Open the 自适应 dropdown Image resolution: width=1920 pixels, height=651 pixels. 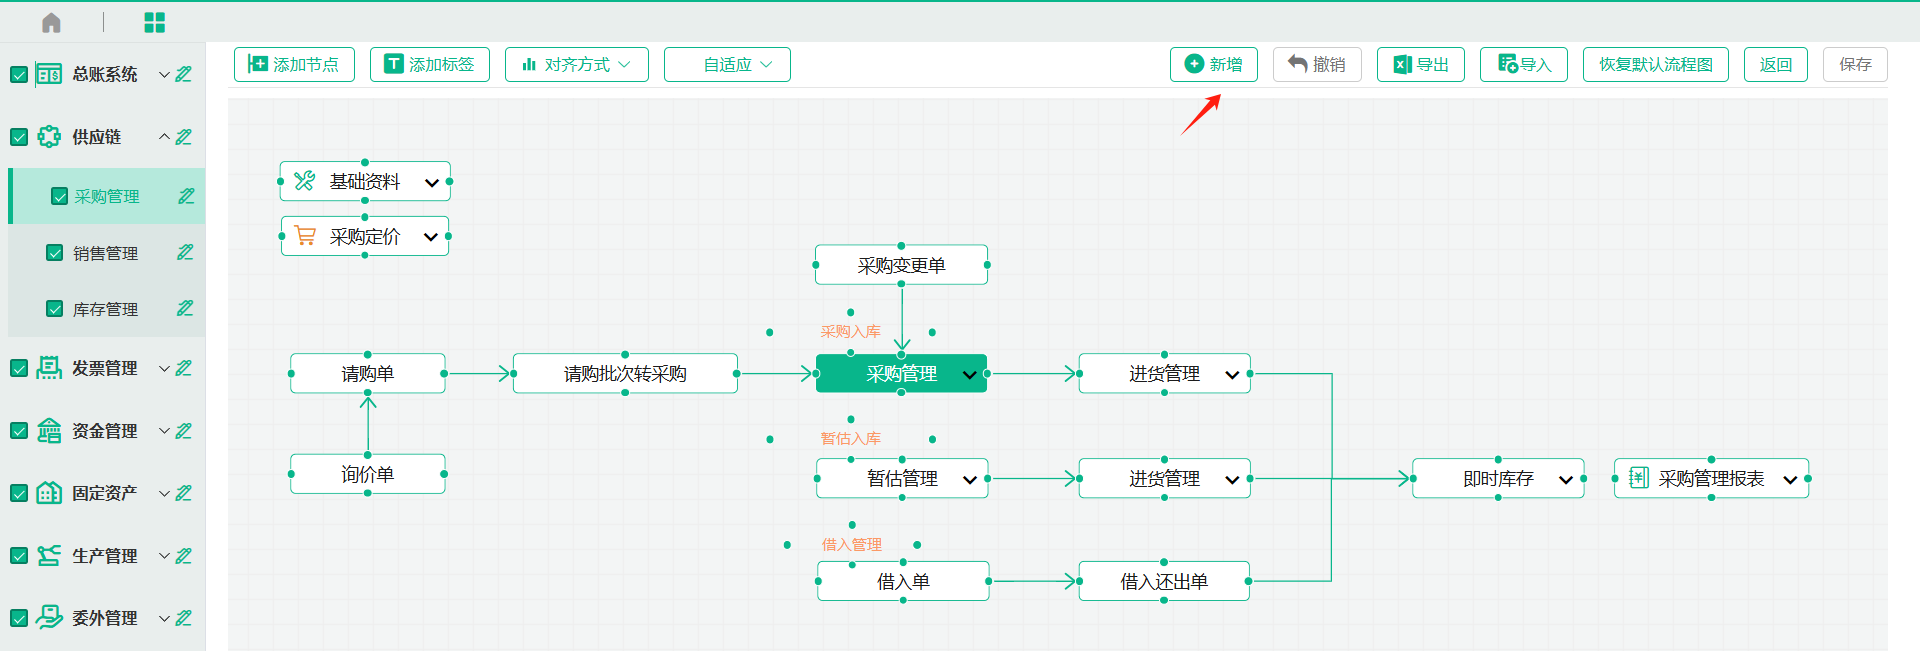pyautogui.click(x=727, y=64)
